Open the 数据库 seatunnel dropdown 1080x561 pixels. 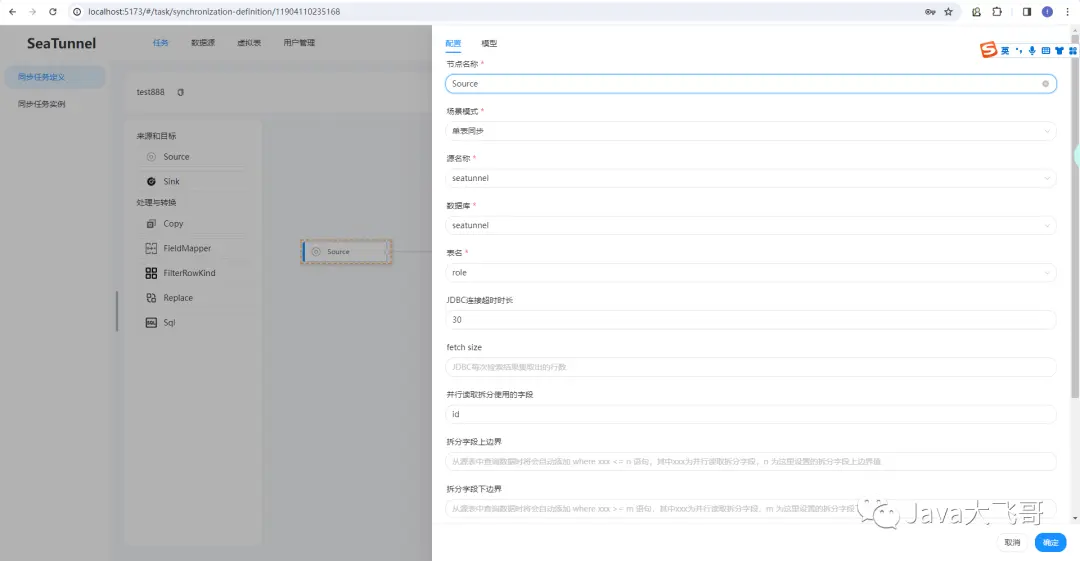pos(751,225)
